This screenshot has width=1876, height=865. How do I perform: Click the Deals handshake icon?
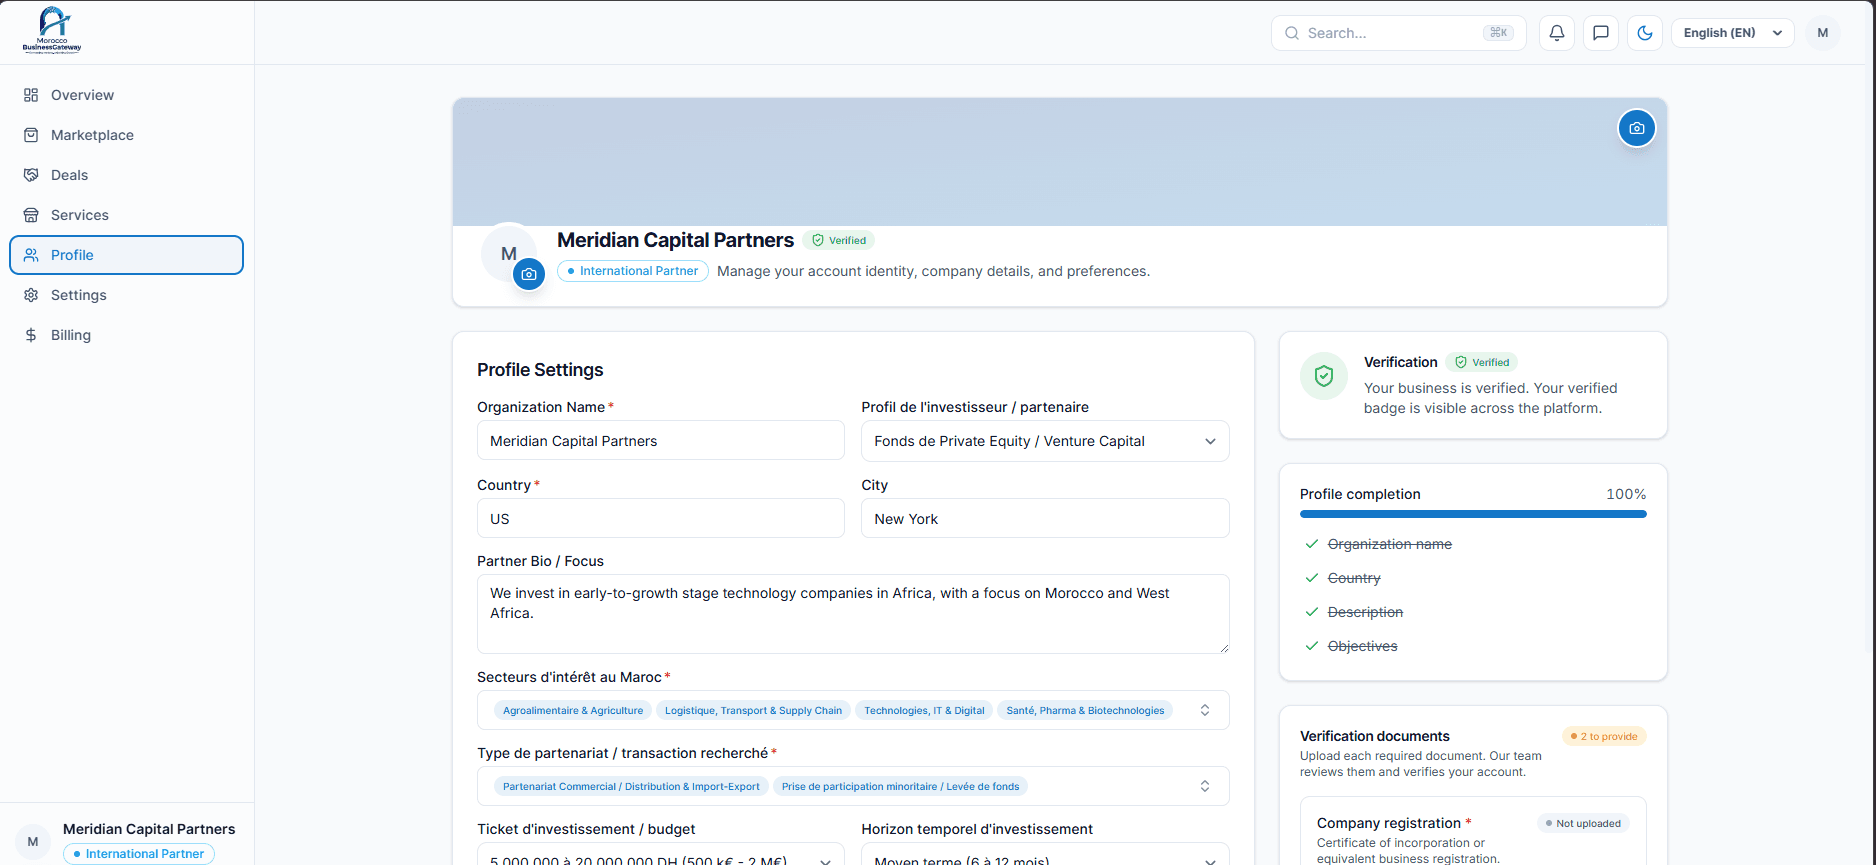(x=31, y=175)
